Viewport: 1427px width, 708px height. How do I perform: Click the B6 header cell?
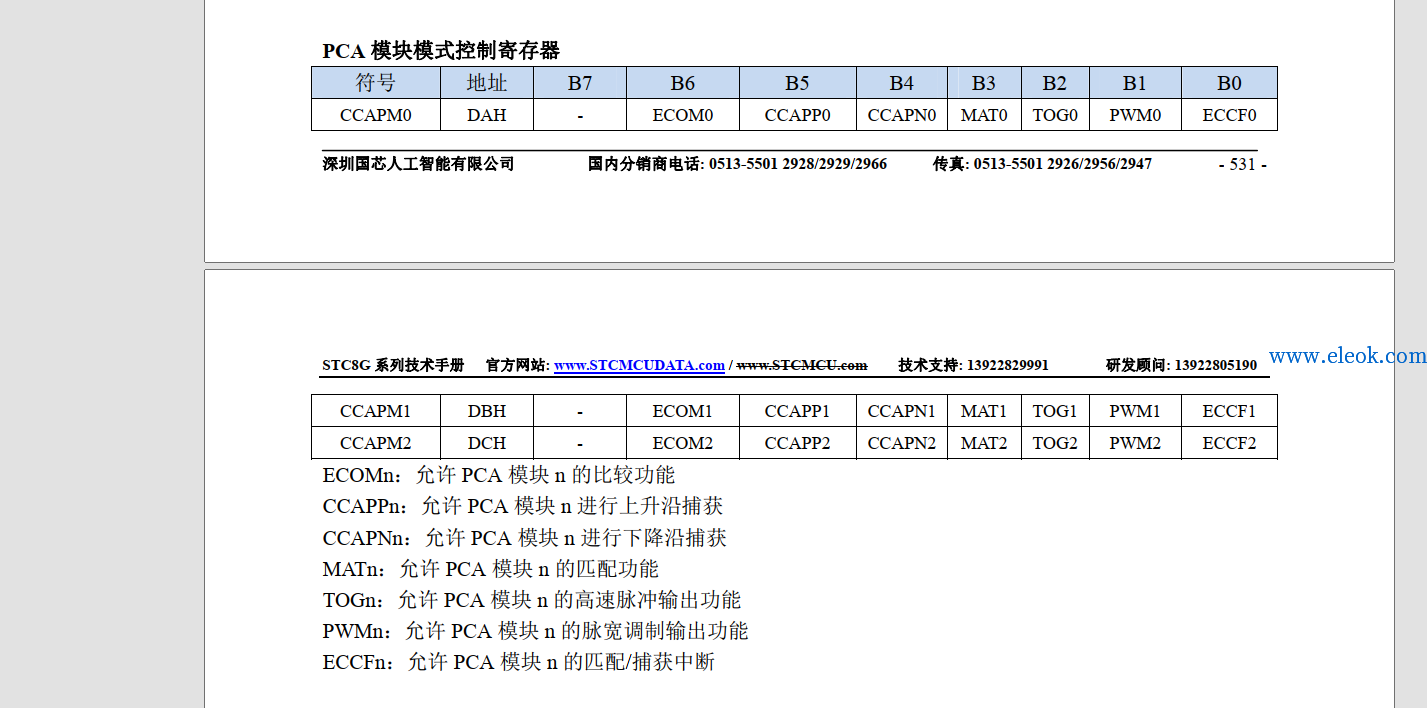click(683, 83)
